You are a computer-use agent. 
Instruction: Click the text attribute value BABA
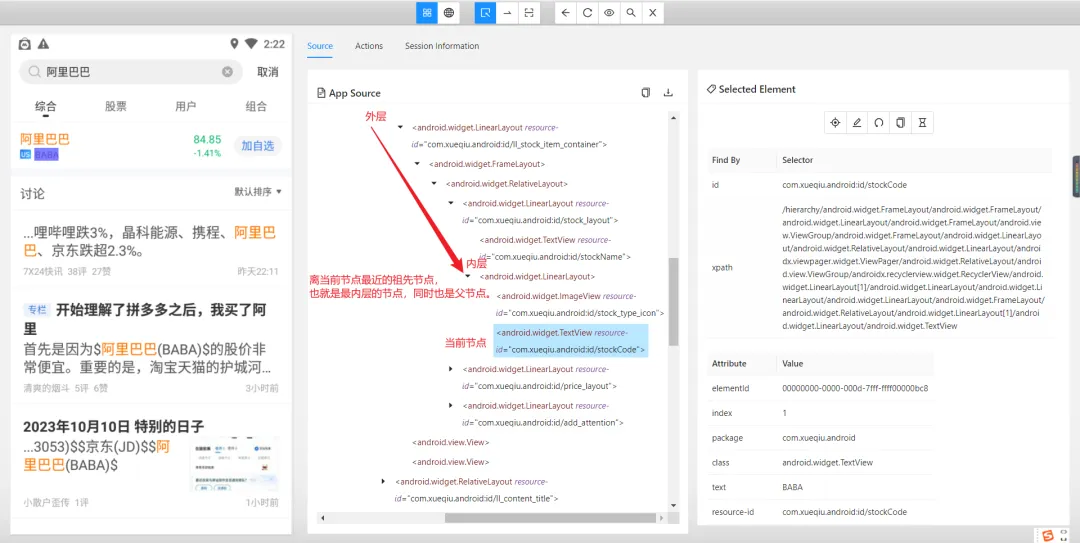[x=792, y=487]
